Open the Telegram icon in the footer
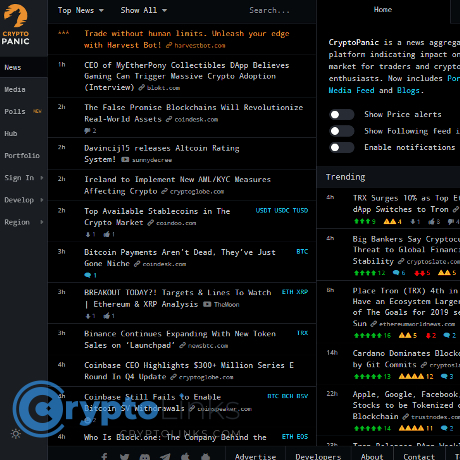Image resolution: width=460 pixels, height=460 pixels. (165, 456)
